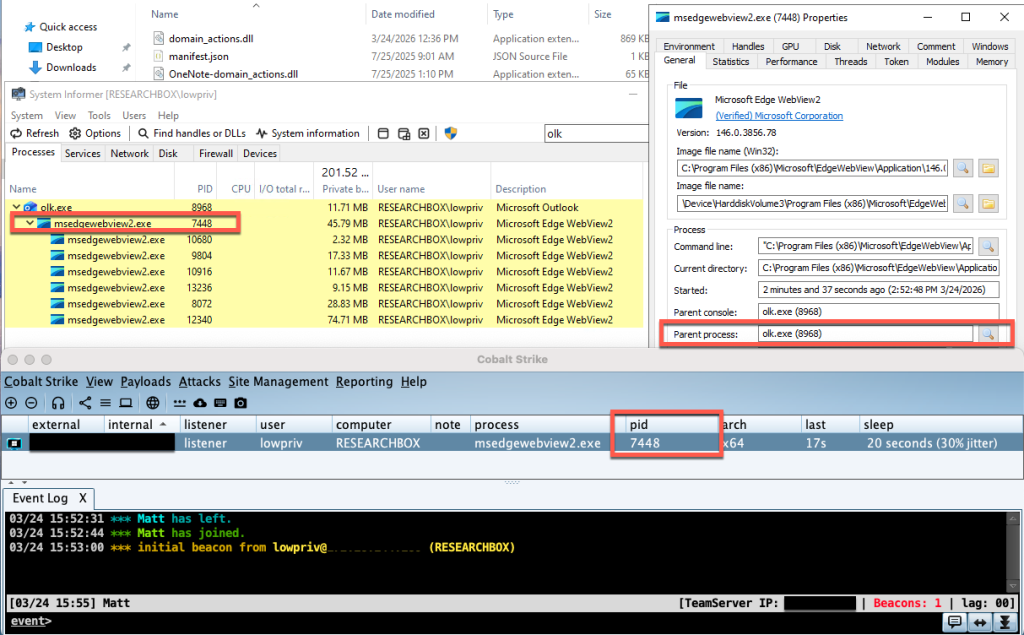Switch to the Services tab

tap(82, 153)
